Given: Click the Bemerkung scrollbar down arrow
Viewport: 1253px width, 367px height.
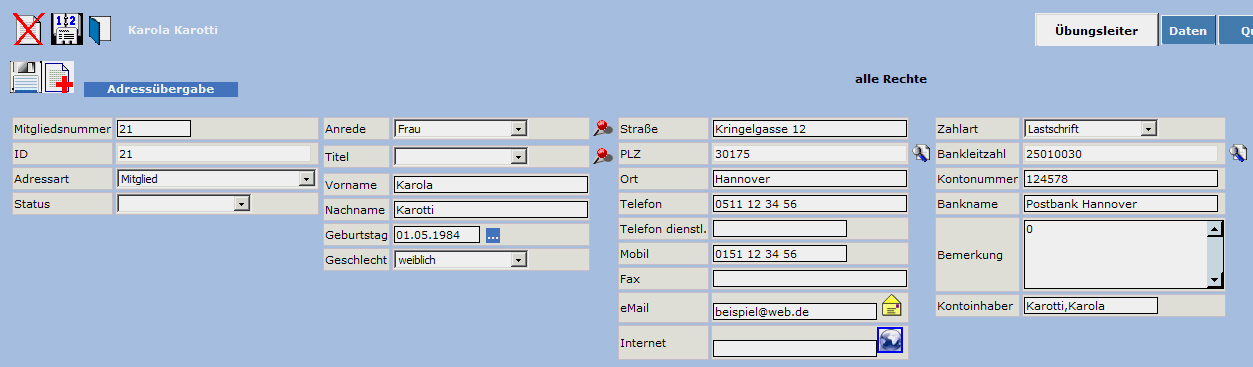Looking at the screenshot, I should click(1215, 281).
